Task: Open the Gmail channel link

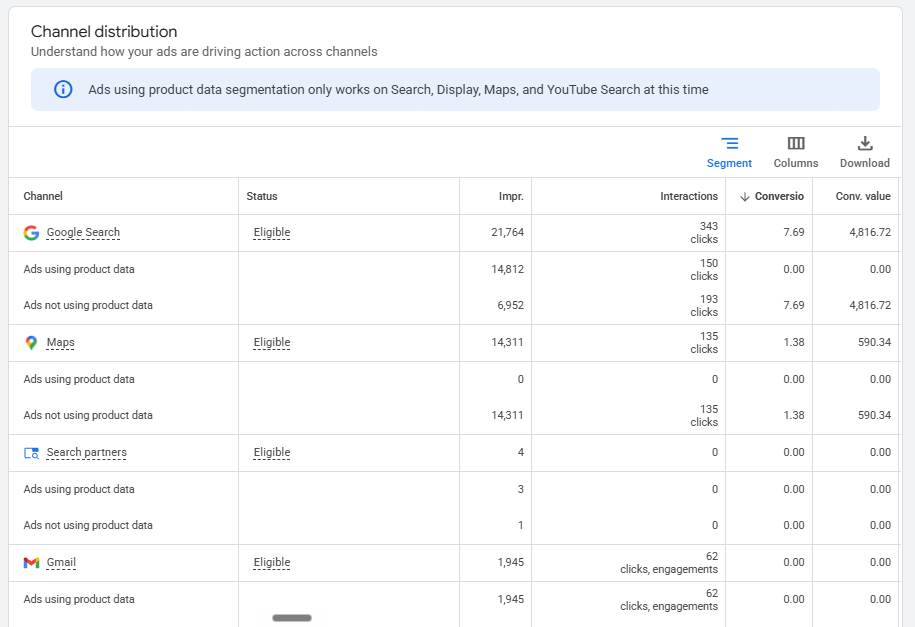Action: [61, 562]
